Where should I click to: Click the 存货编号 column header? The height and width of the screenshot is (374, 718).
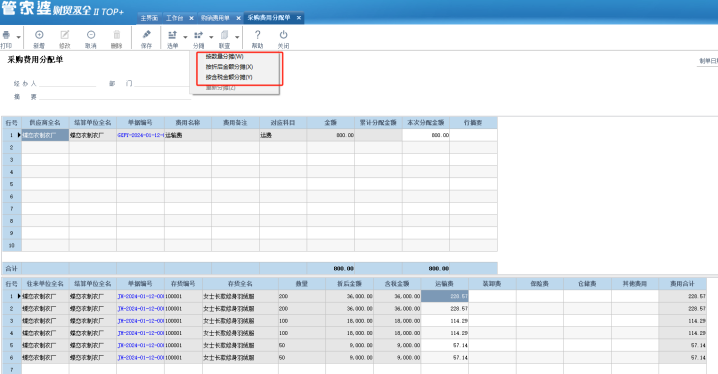(x=183, y=284)
